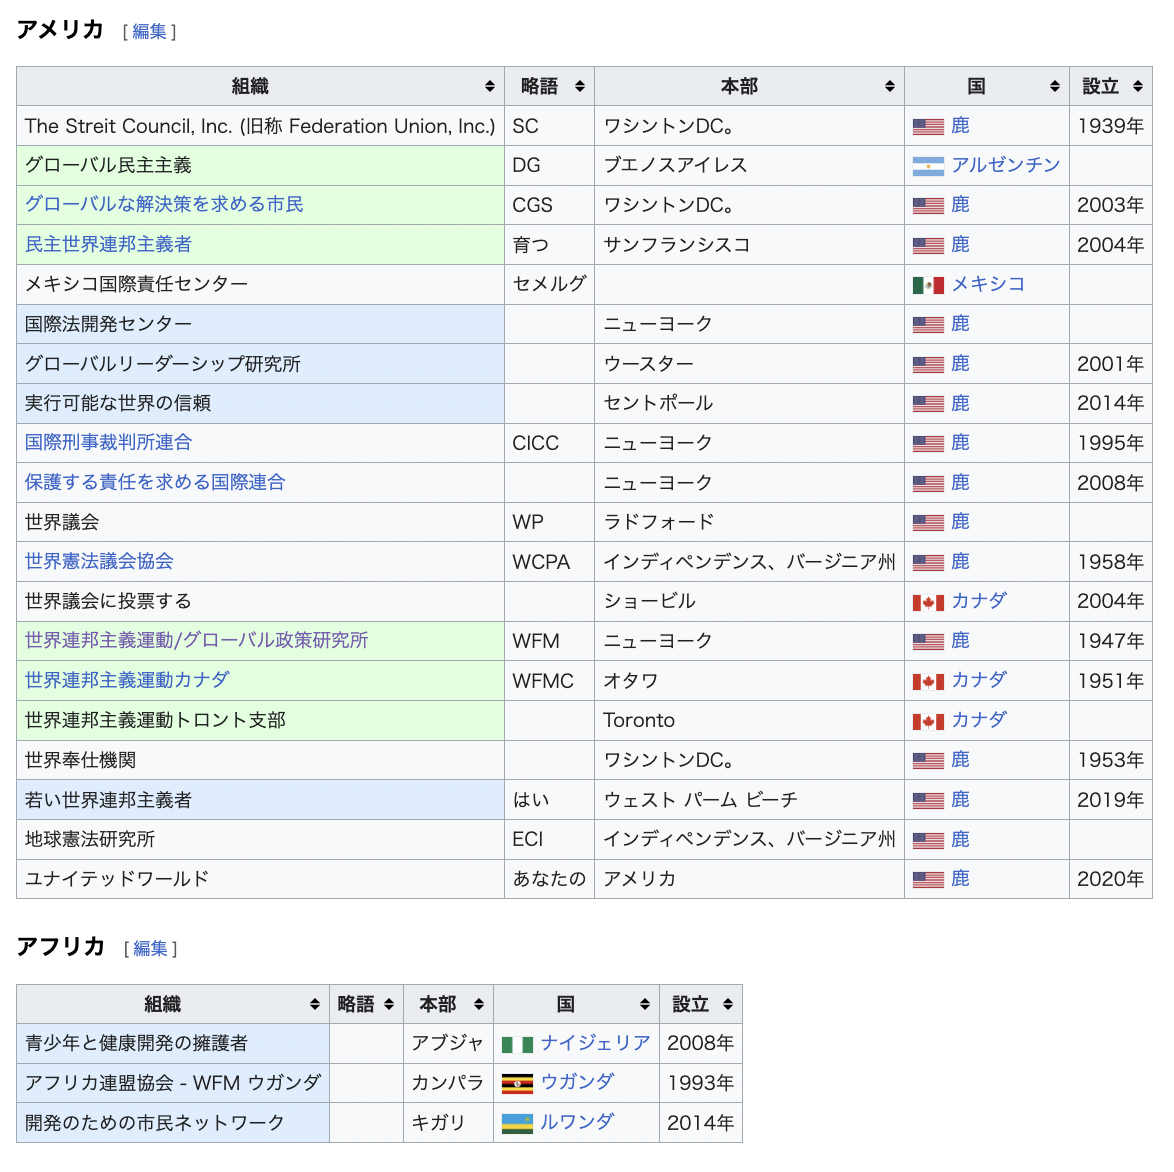Screen dimensions: 1174x1172
Task: Select 国際法開発センター cell
Action: (261, 324)
